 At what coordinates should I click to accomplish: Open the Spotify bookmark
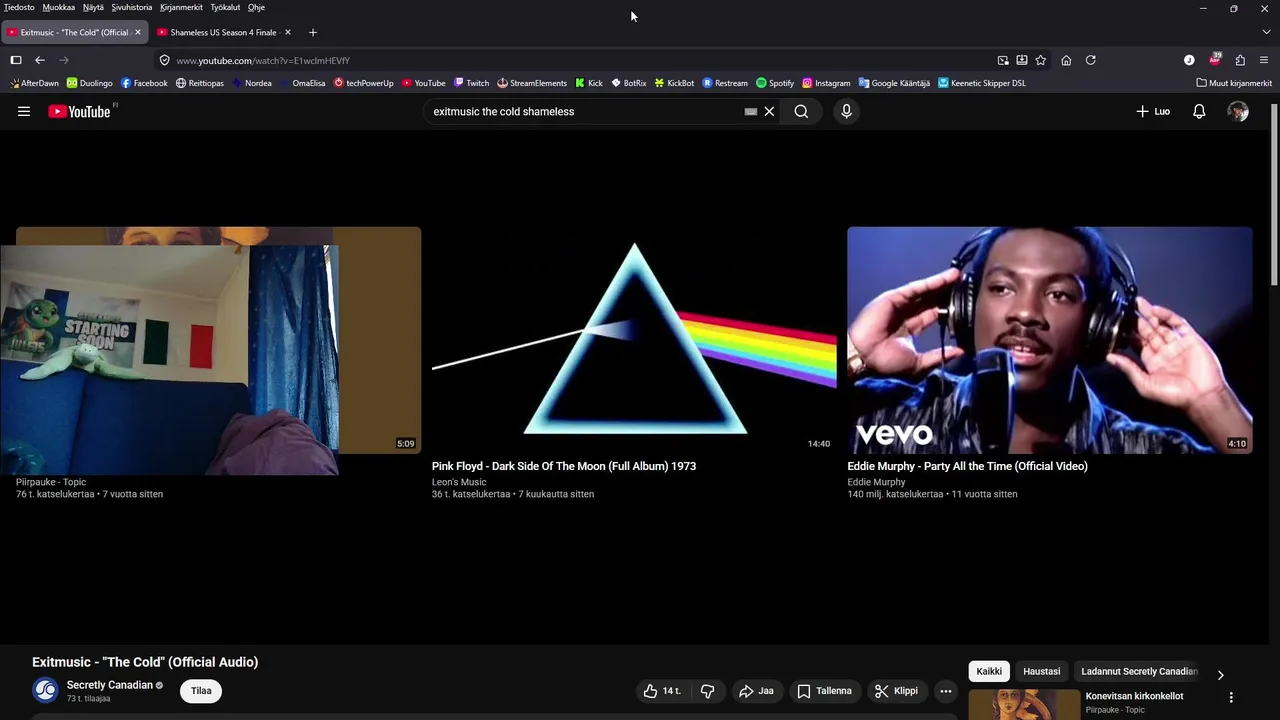(775, 83)
